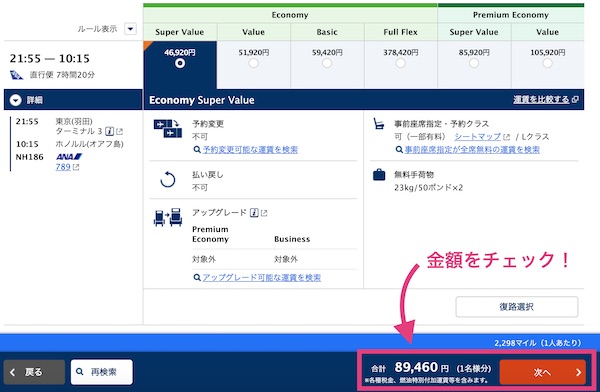Click the upgrade seats icon
Viewport: 600px width, 392px height.
pos(168,217)
